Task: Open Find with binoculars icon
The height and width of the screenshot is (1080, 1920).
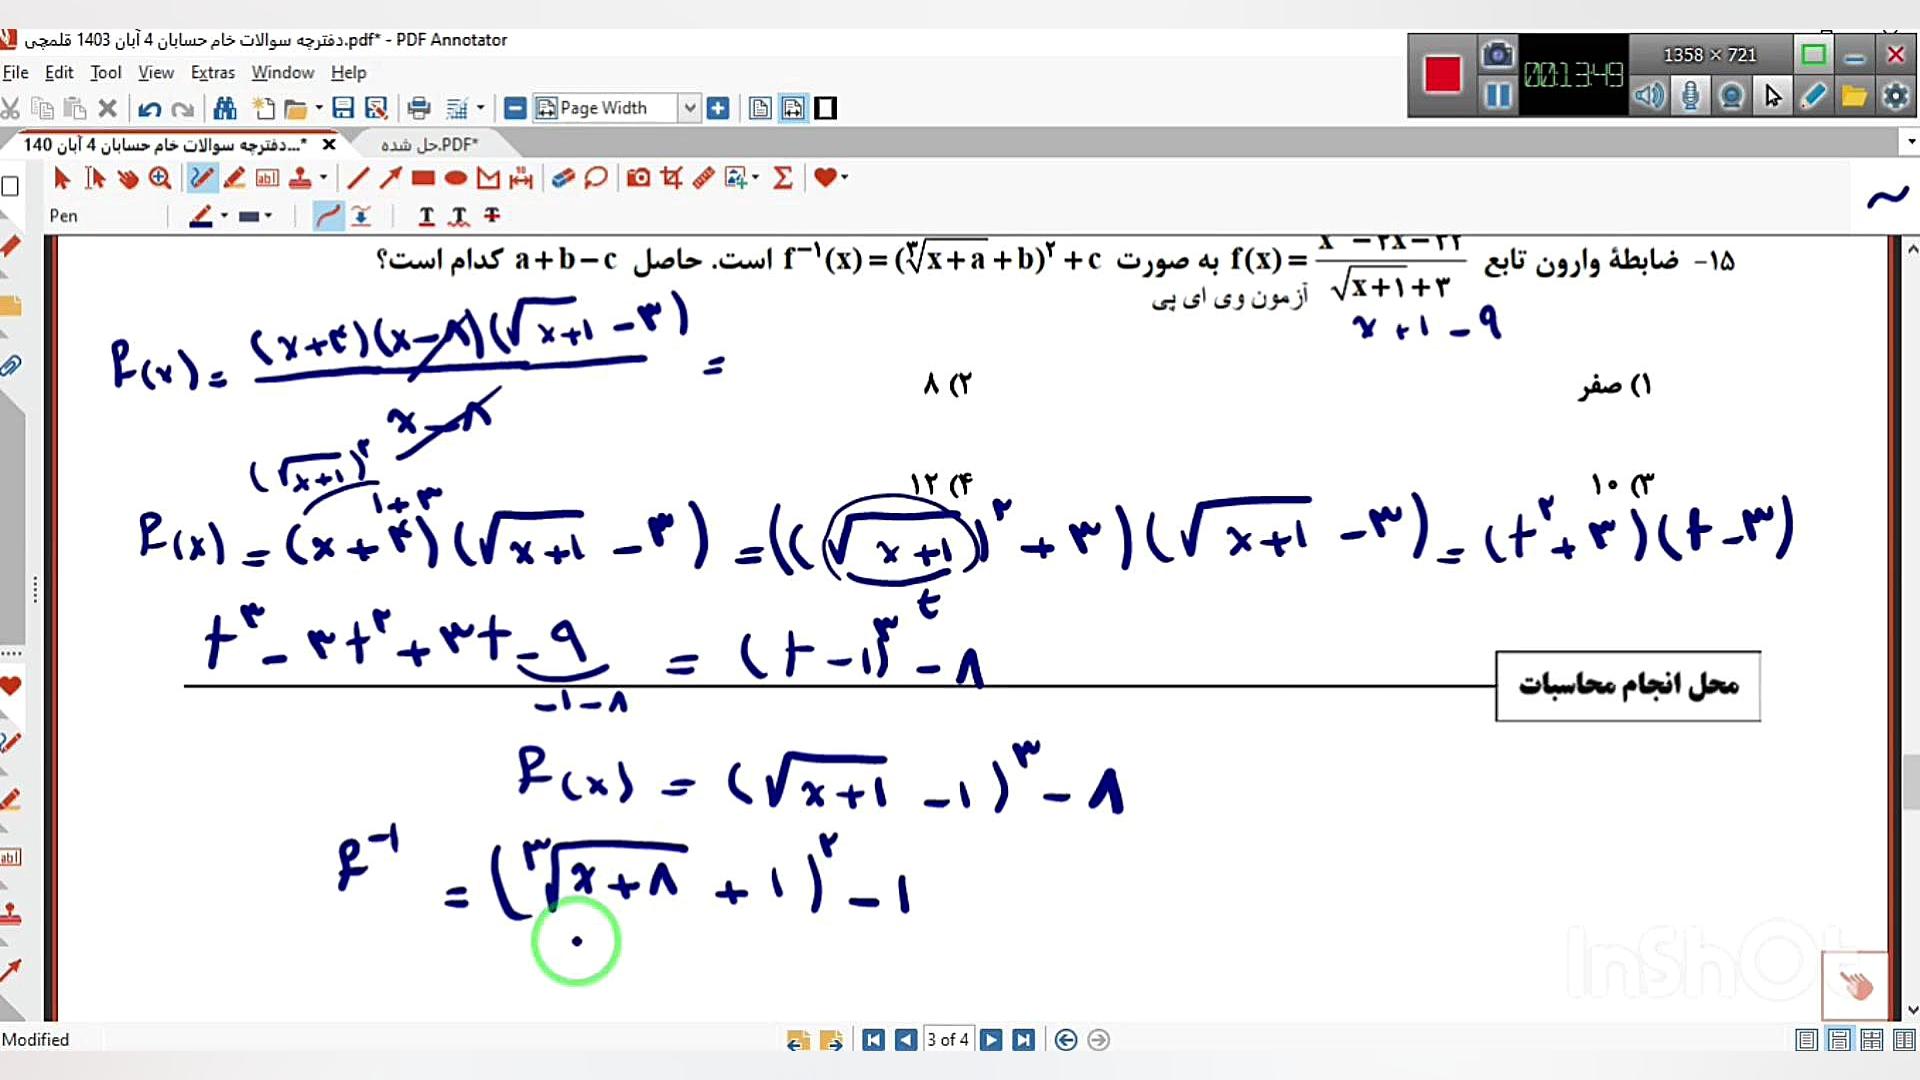Action: [225, 108]
